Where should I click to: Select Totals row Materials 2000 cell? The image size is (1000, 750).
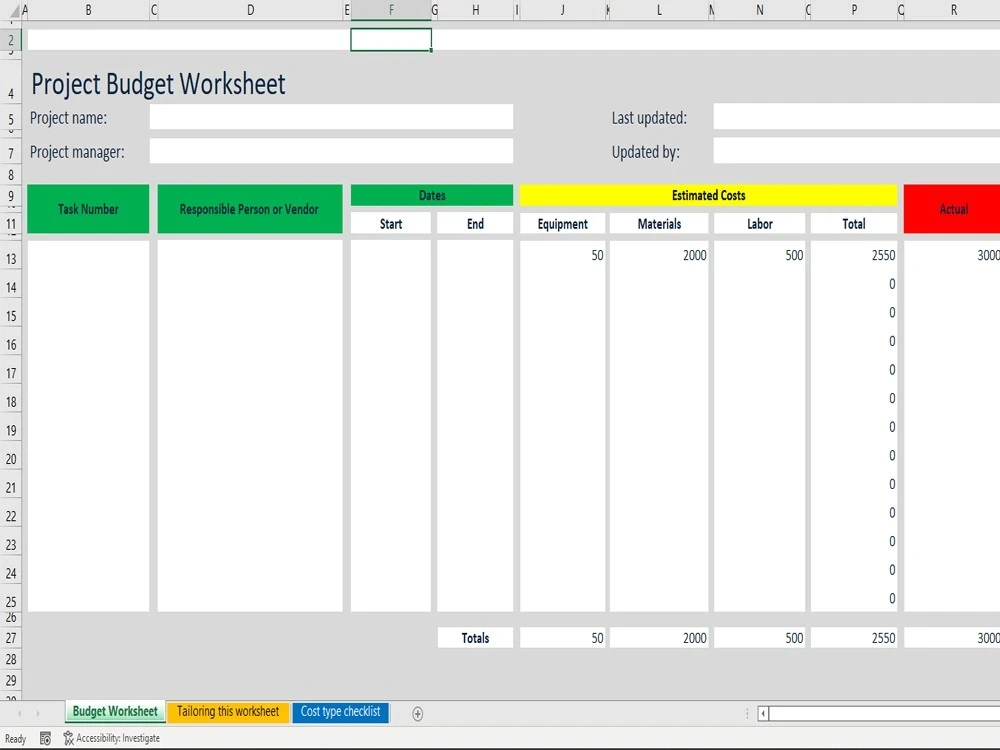point(659,638)
